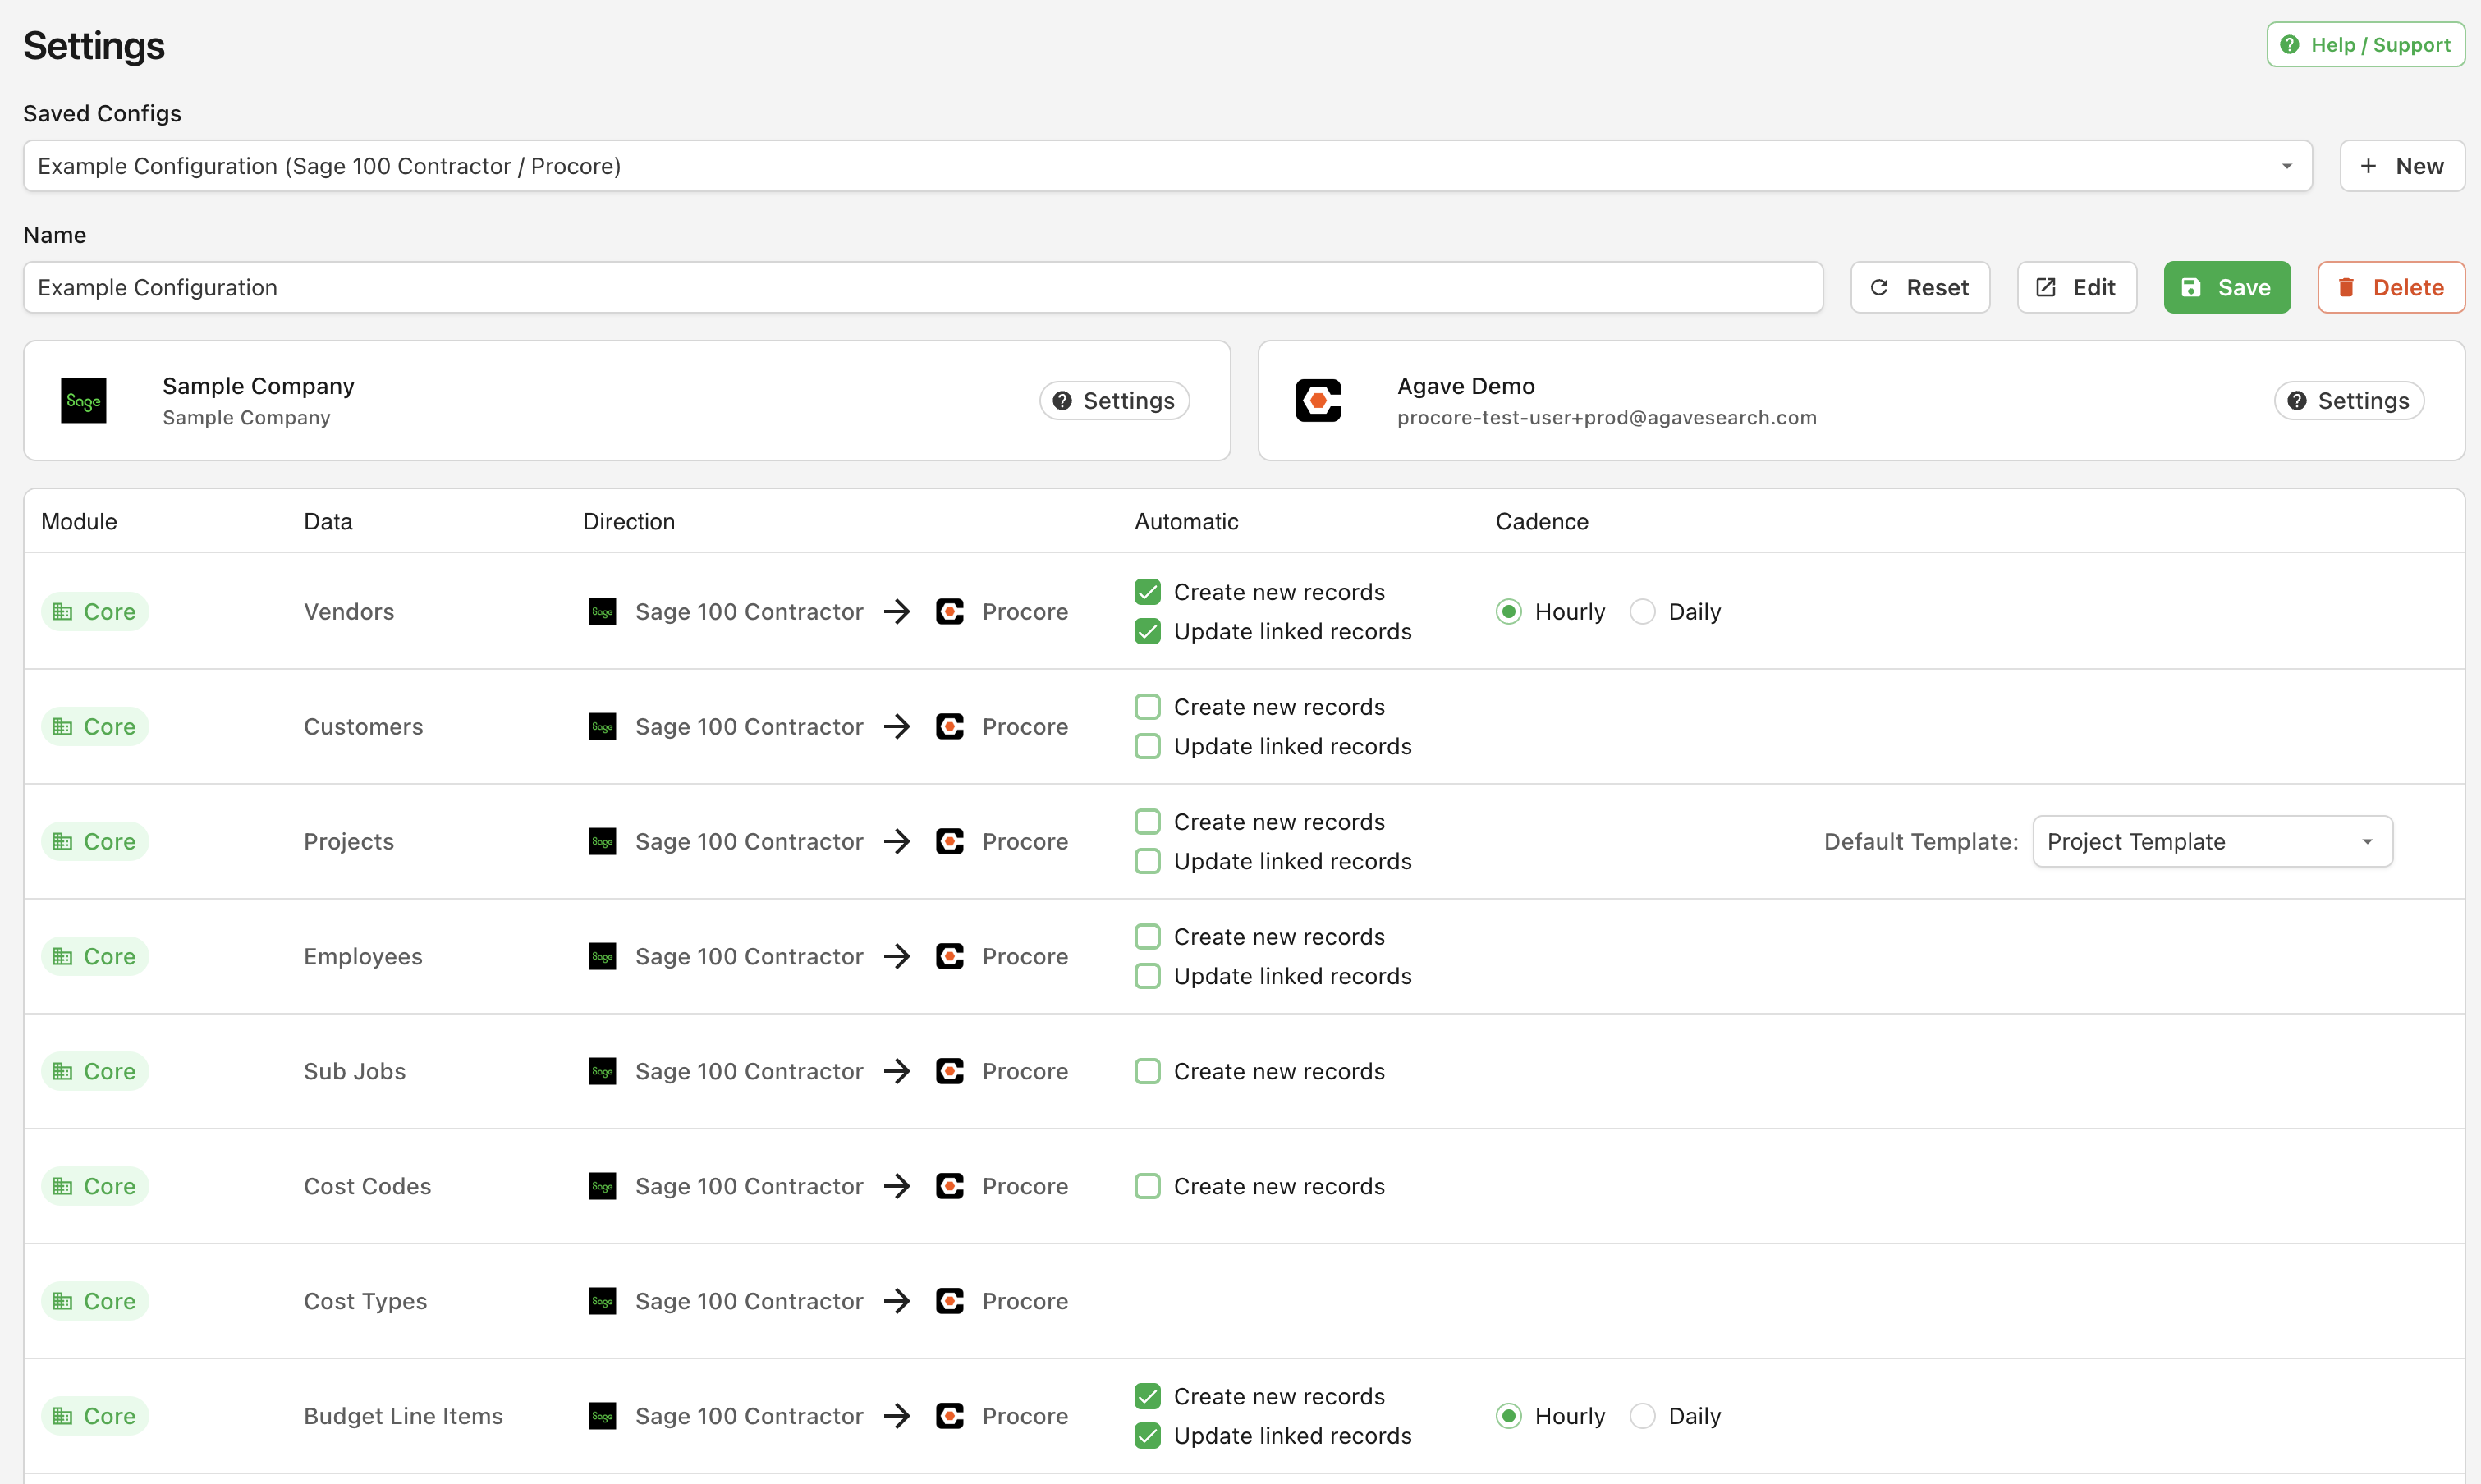Click the Module column header
The width and height of the screenshot is (2481, 1484).
pos(79,521)
